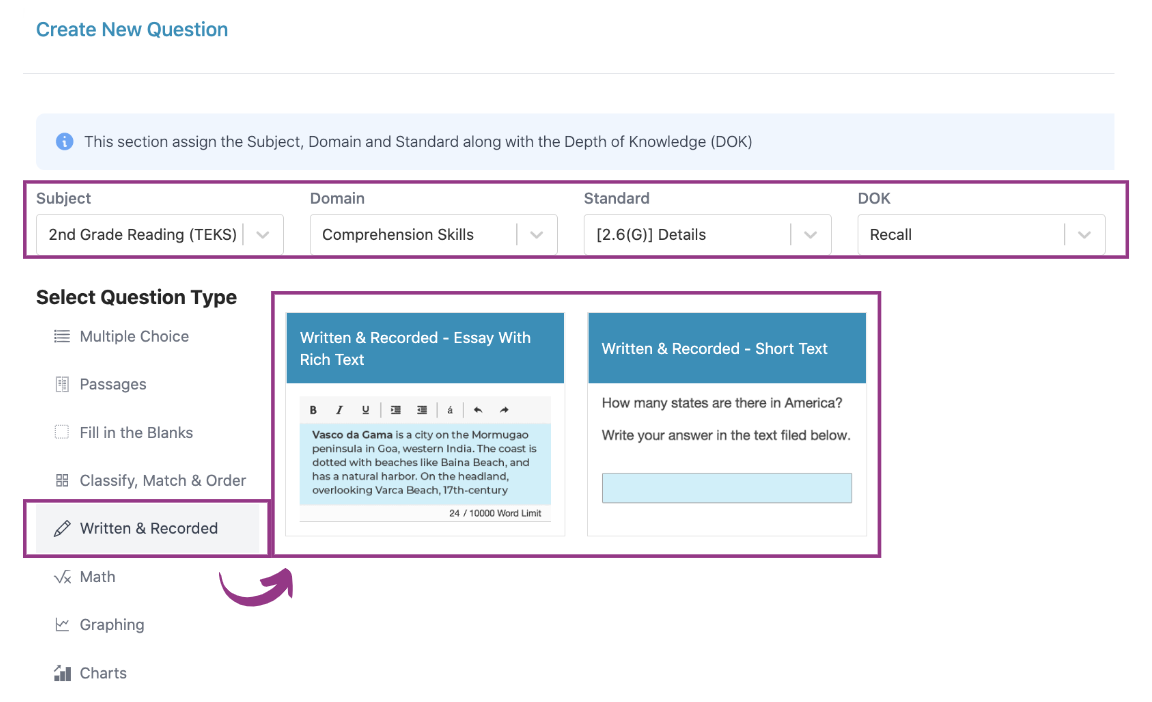The image size is (1152, 702).
Task: Click the info banner text about Depth of Knowledge
Action: [x=418, y=142]
